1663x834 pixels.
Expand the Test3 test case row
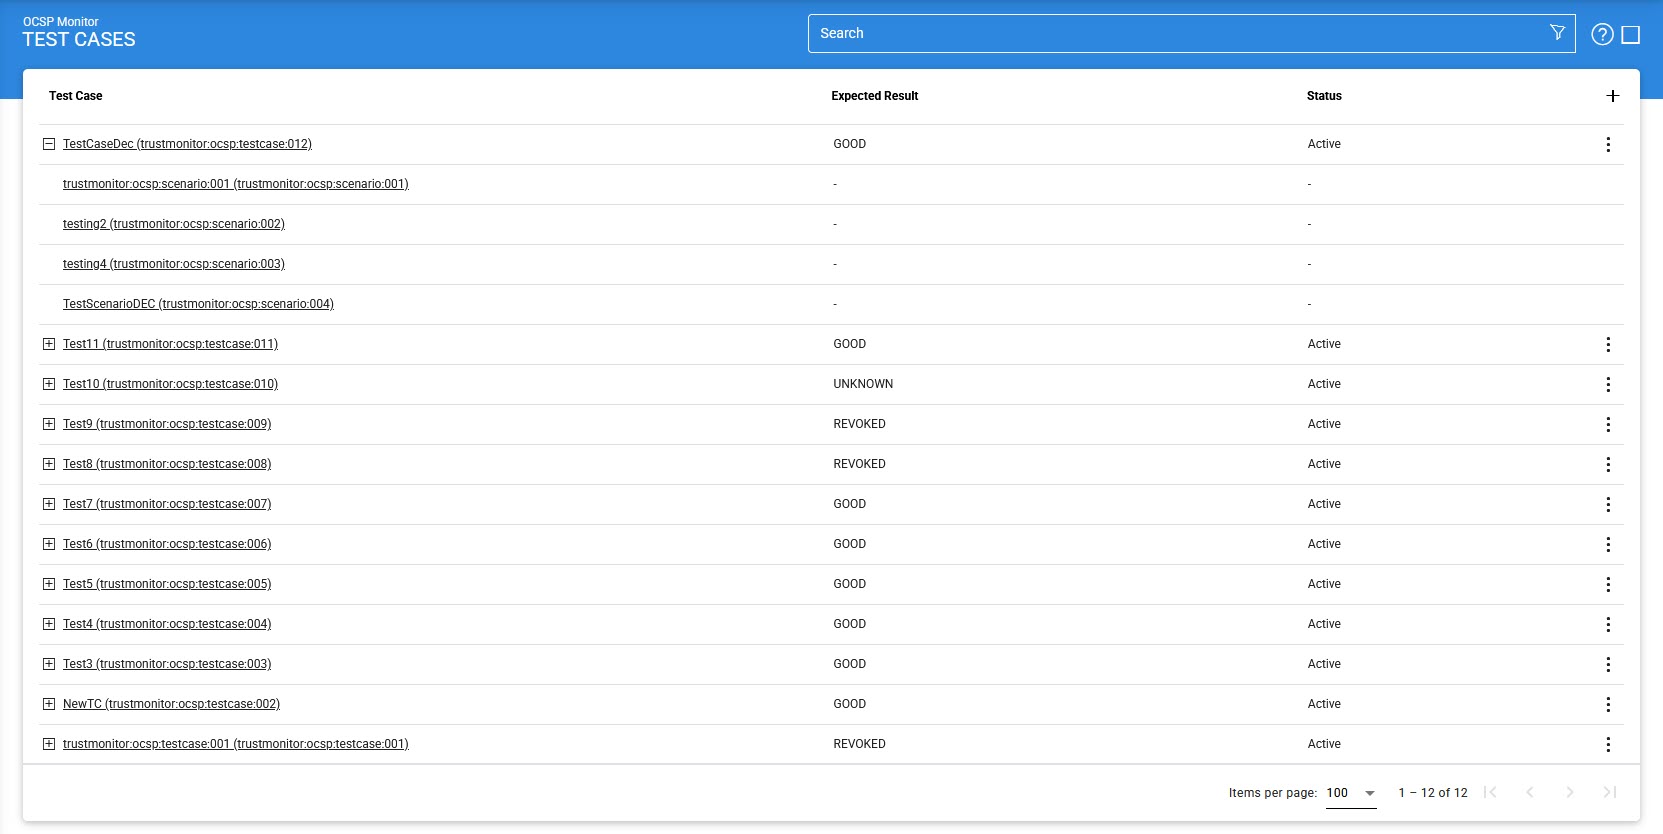point(49,664)
